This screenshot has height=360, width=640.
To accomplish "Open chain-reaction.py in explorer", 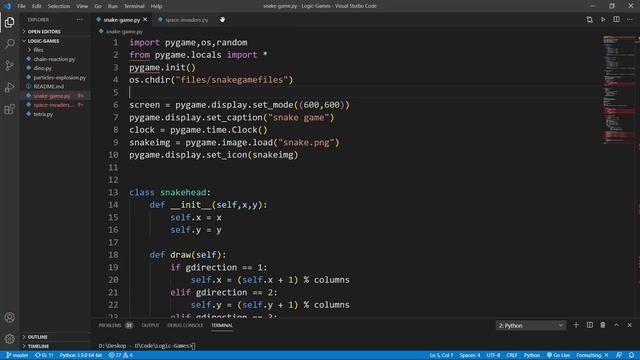I will (54, 59).
